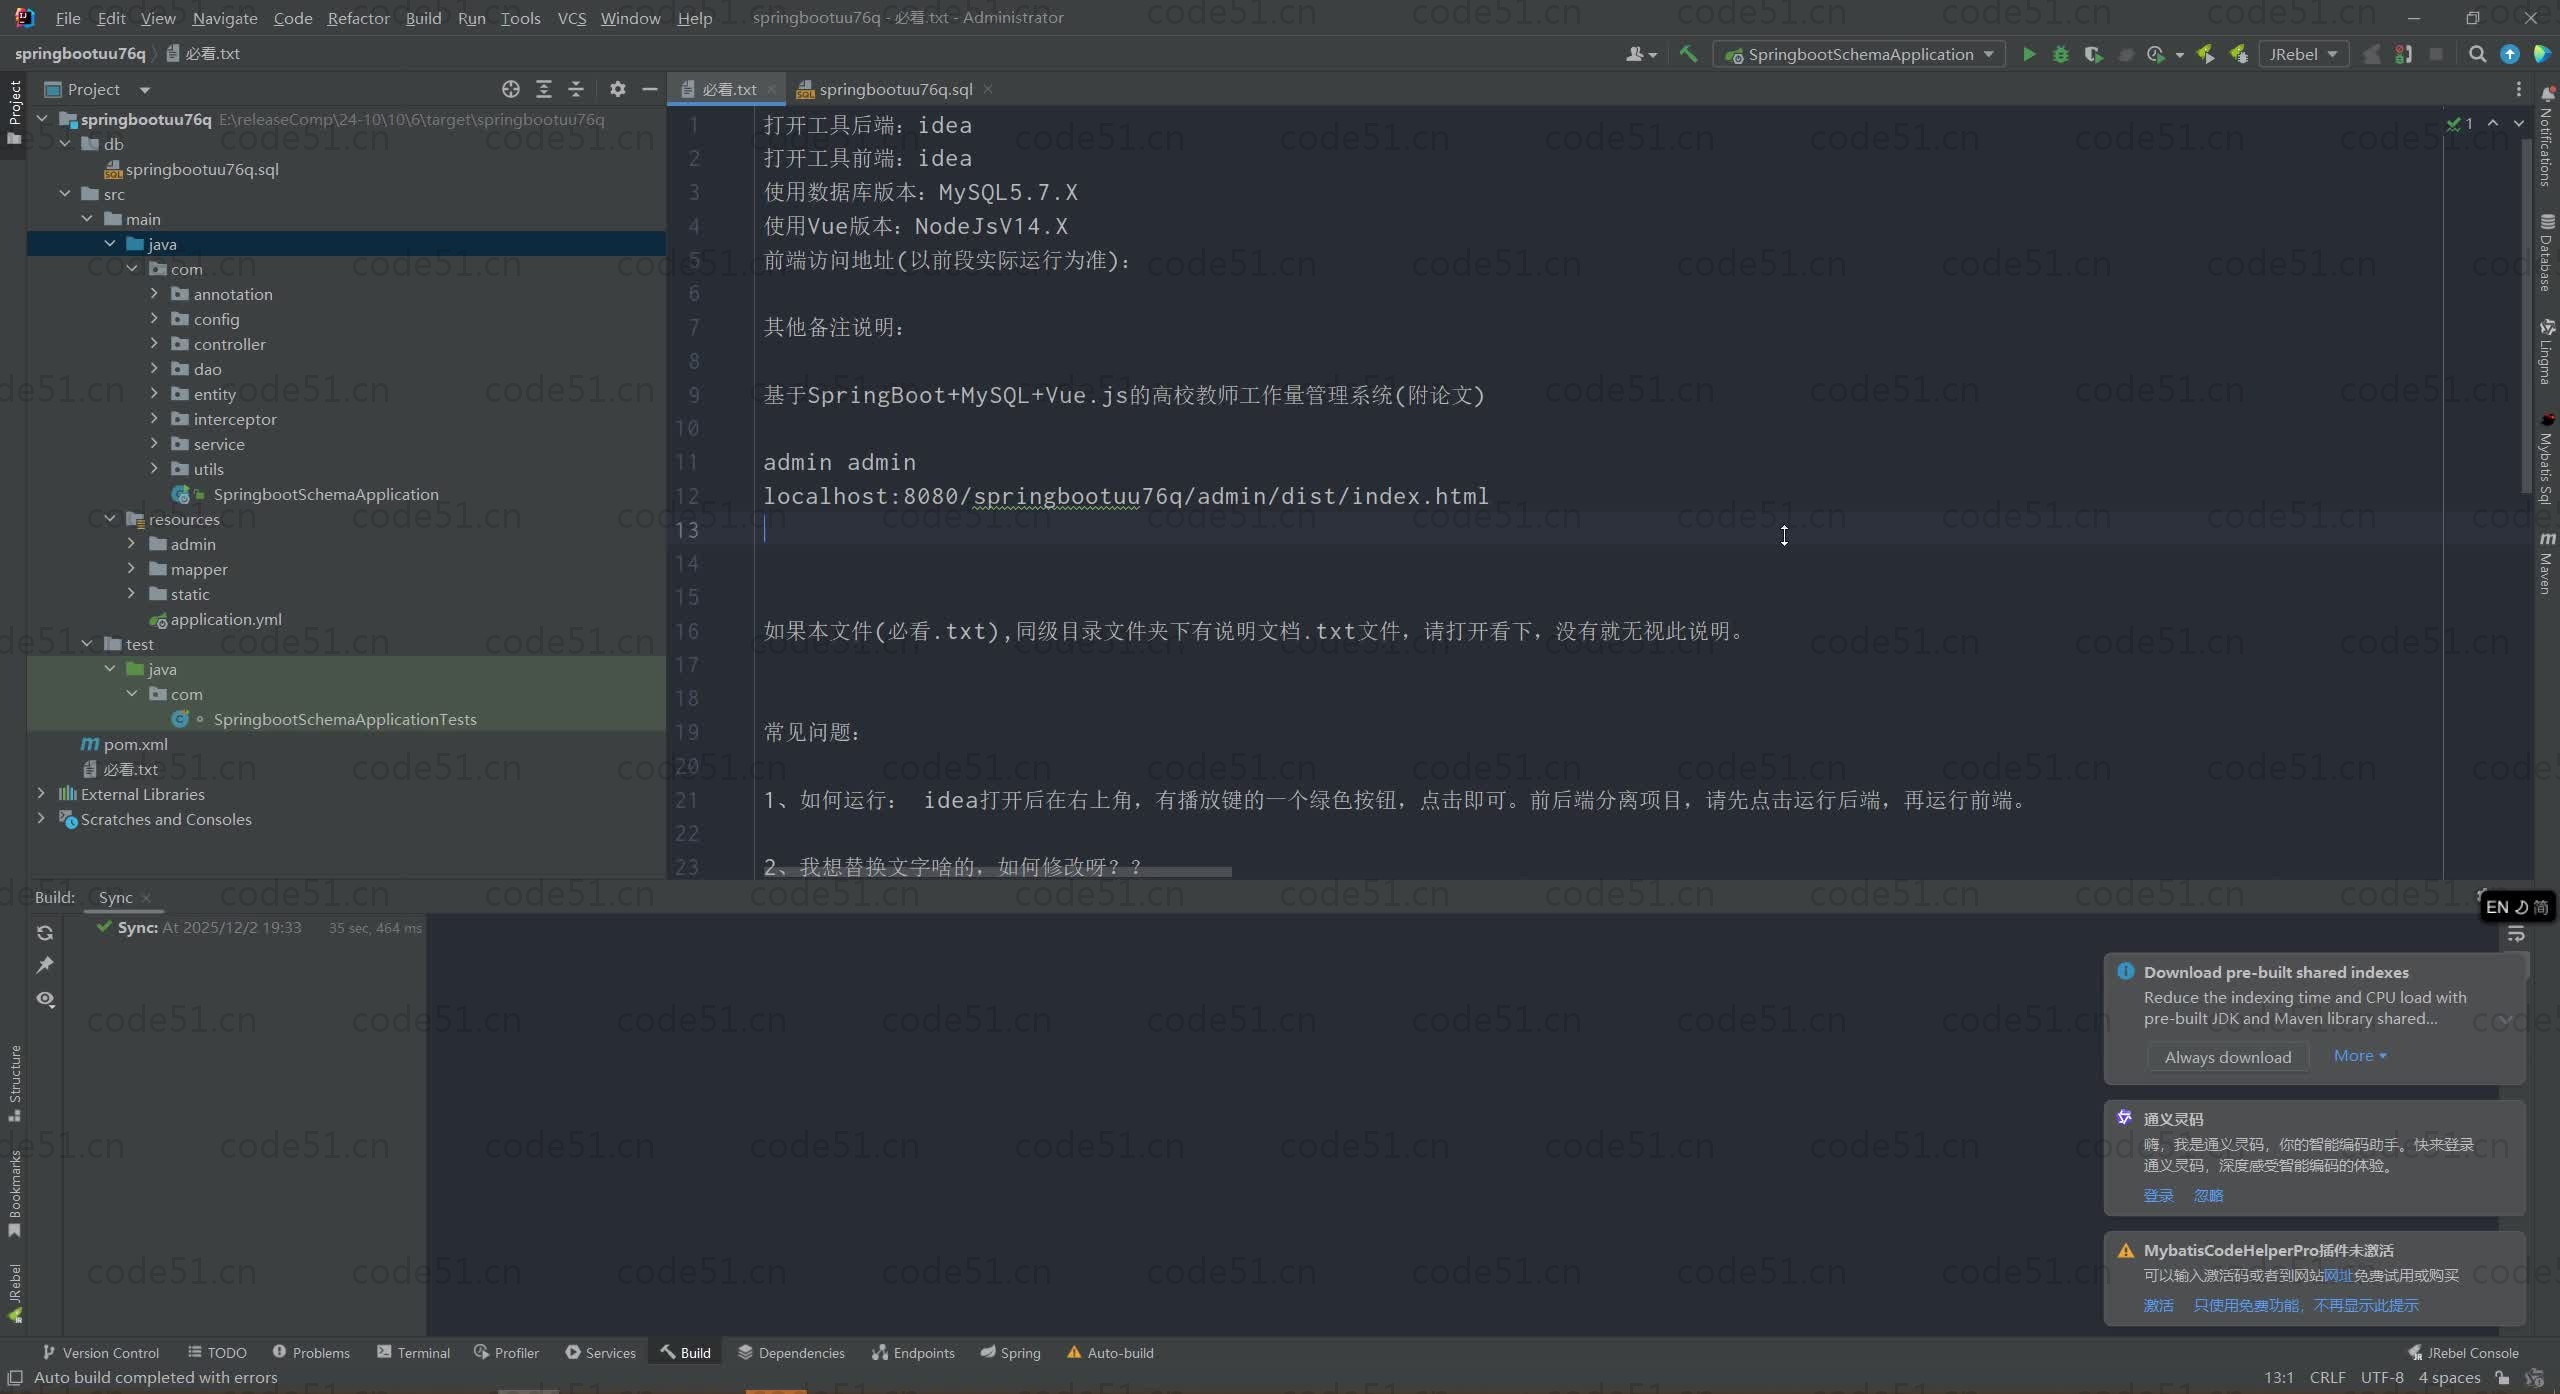Expand the controller package folder

click(x=154, y=344)
